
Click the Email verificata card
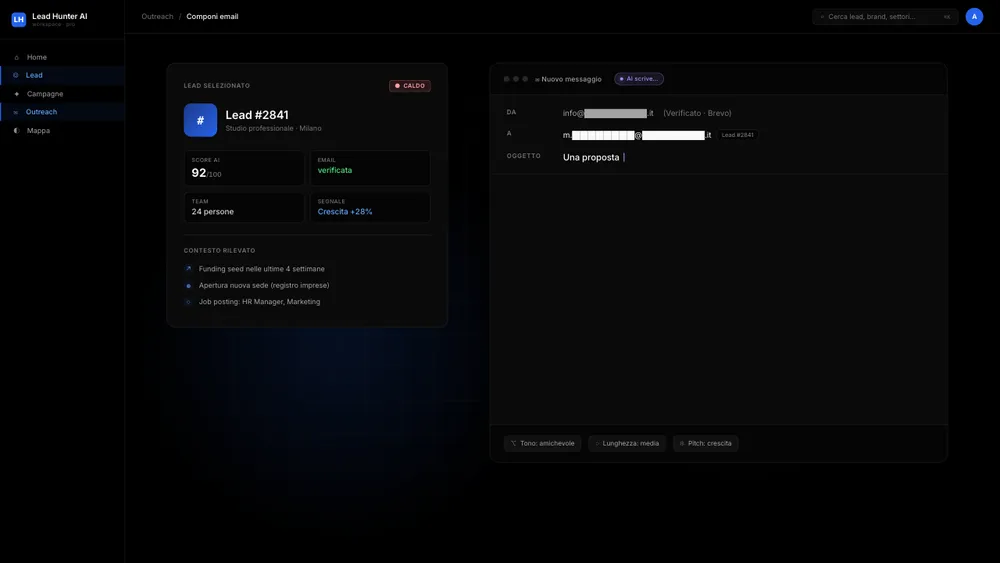(x=370, y=168)
